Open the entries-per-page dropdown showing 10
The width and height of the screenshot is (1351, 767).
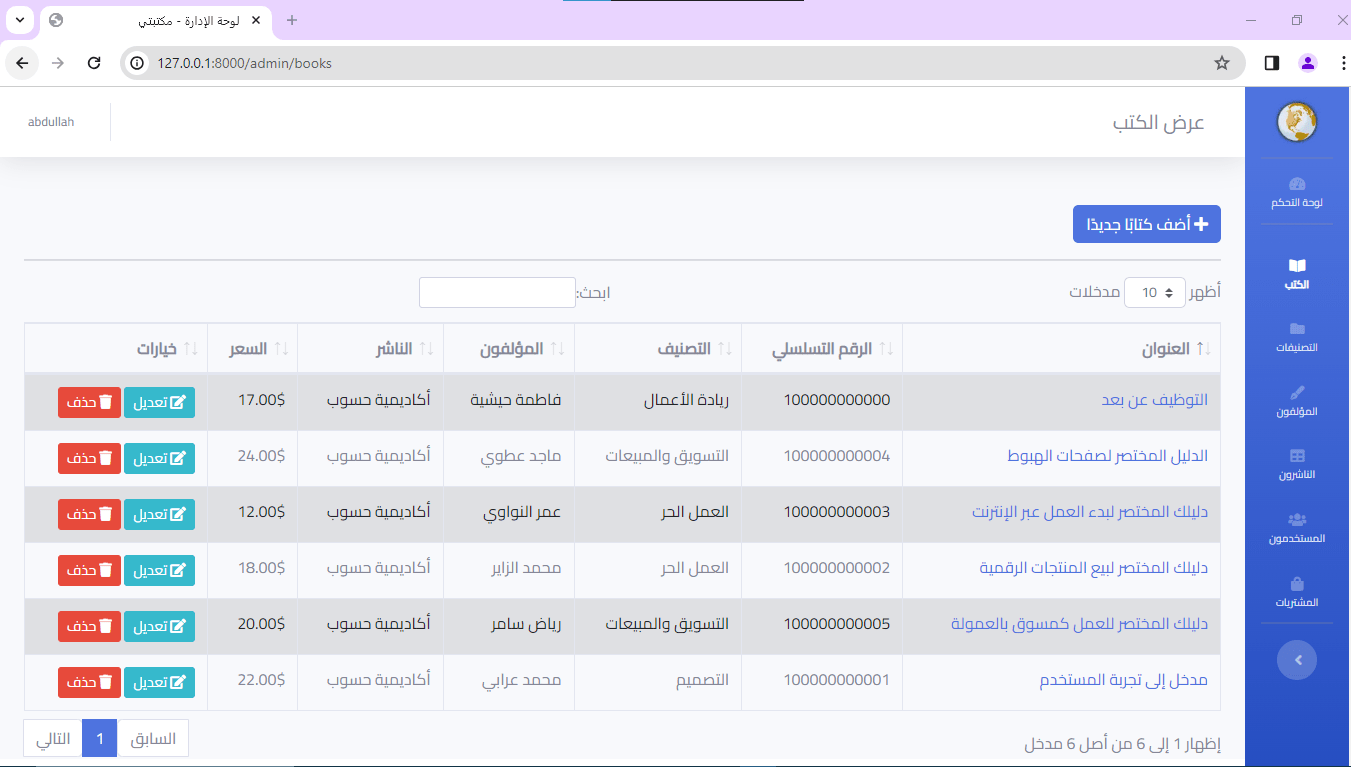pyautogui.click(x=1155, y=293)
